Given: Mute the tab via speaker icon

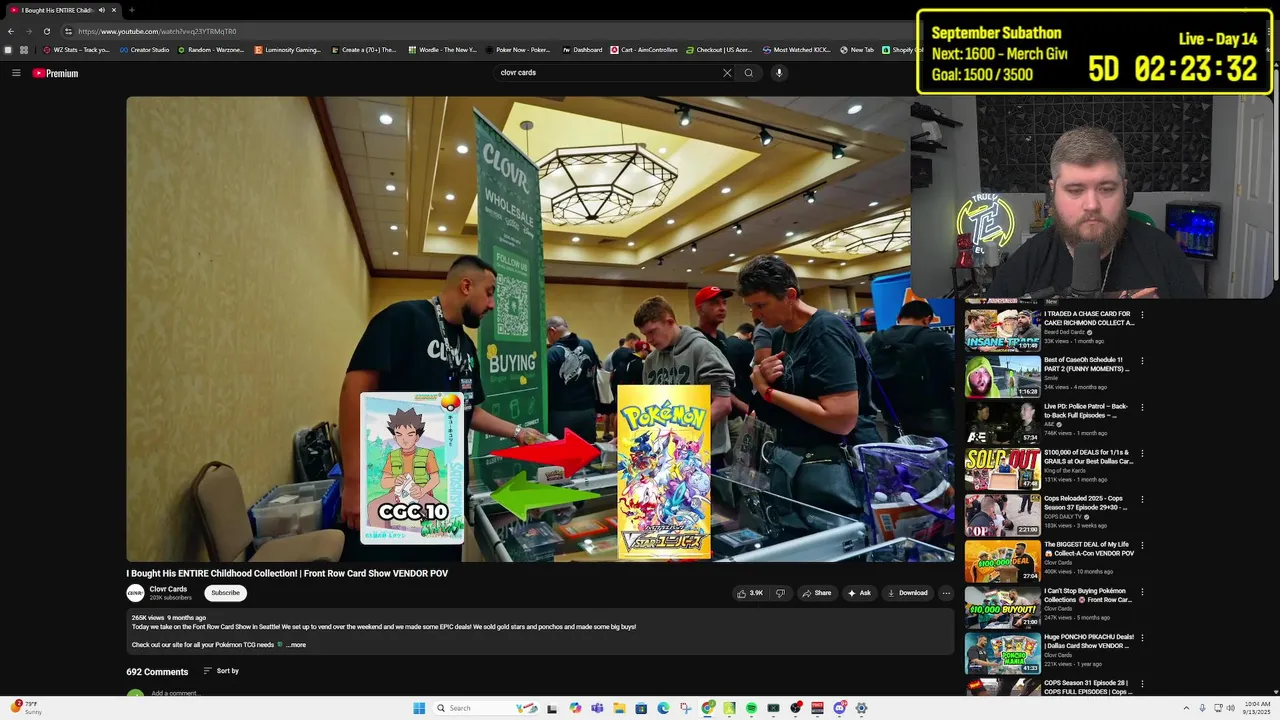Looking at the screenshot, I should pyautogui.click(x=102, y=10).
